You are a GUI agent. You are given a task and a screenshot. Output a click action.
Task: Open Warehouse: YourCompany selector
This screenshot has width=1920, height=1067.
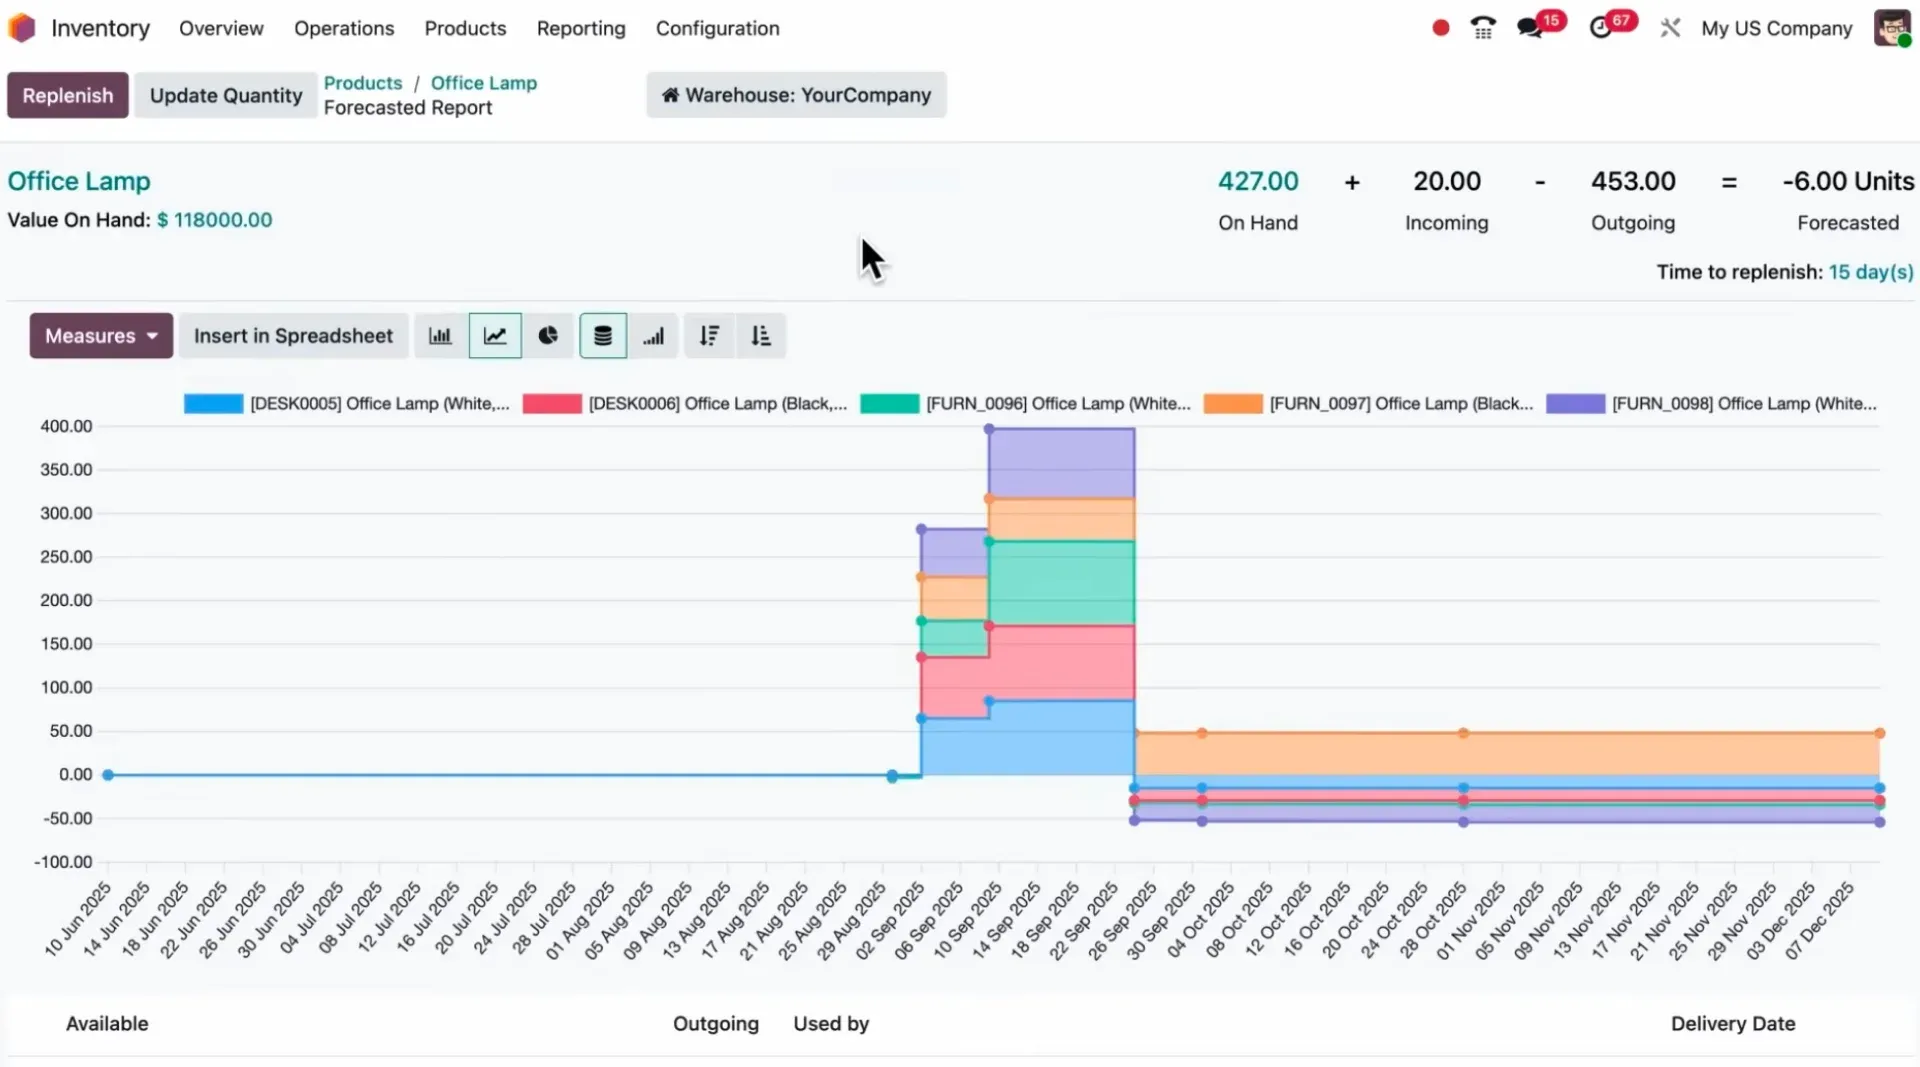click(x=796, y=95)
